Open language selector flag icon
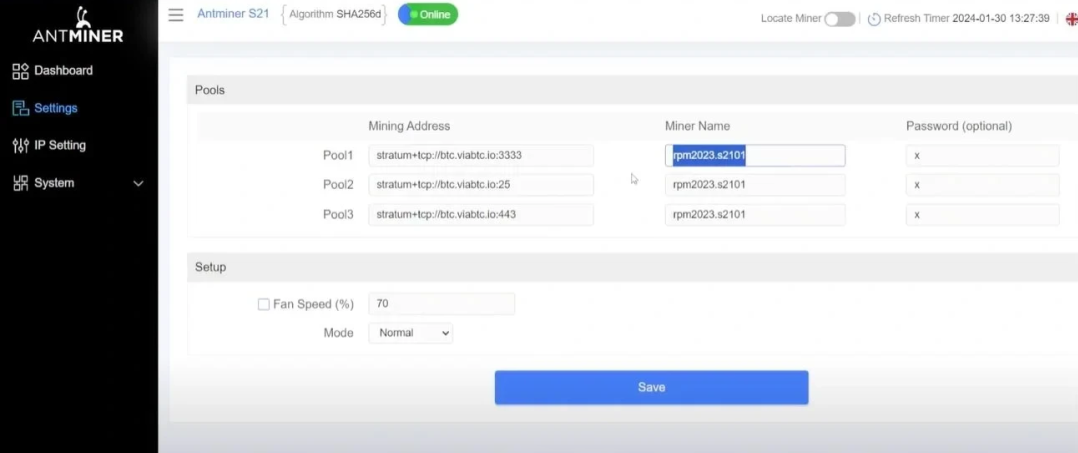1078x453 pixels. pos(1070,19)
